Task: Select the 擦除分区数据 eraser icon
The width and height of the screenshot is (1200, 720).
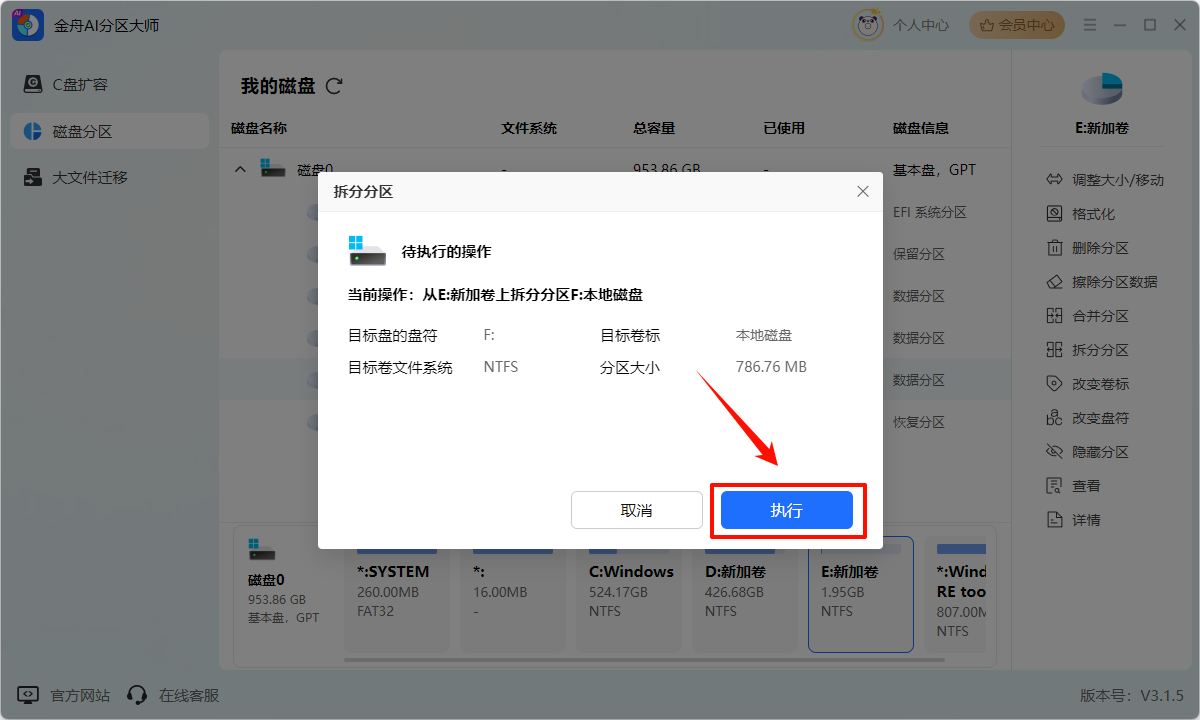Action: coord(1054,282)
